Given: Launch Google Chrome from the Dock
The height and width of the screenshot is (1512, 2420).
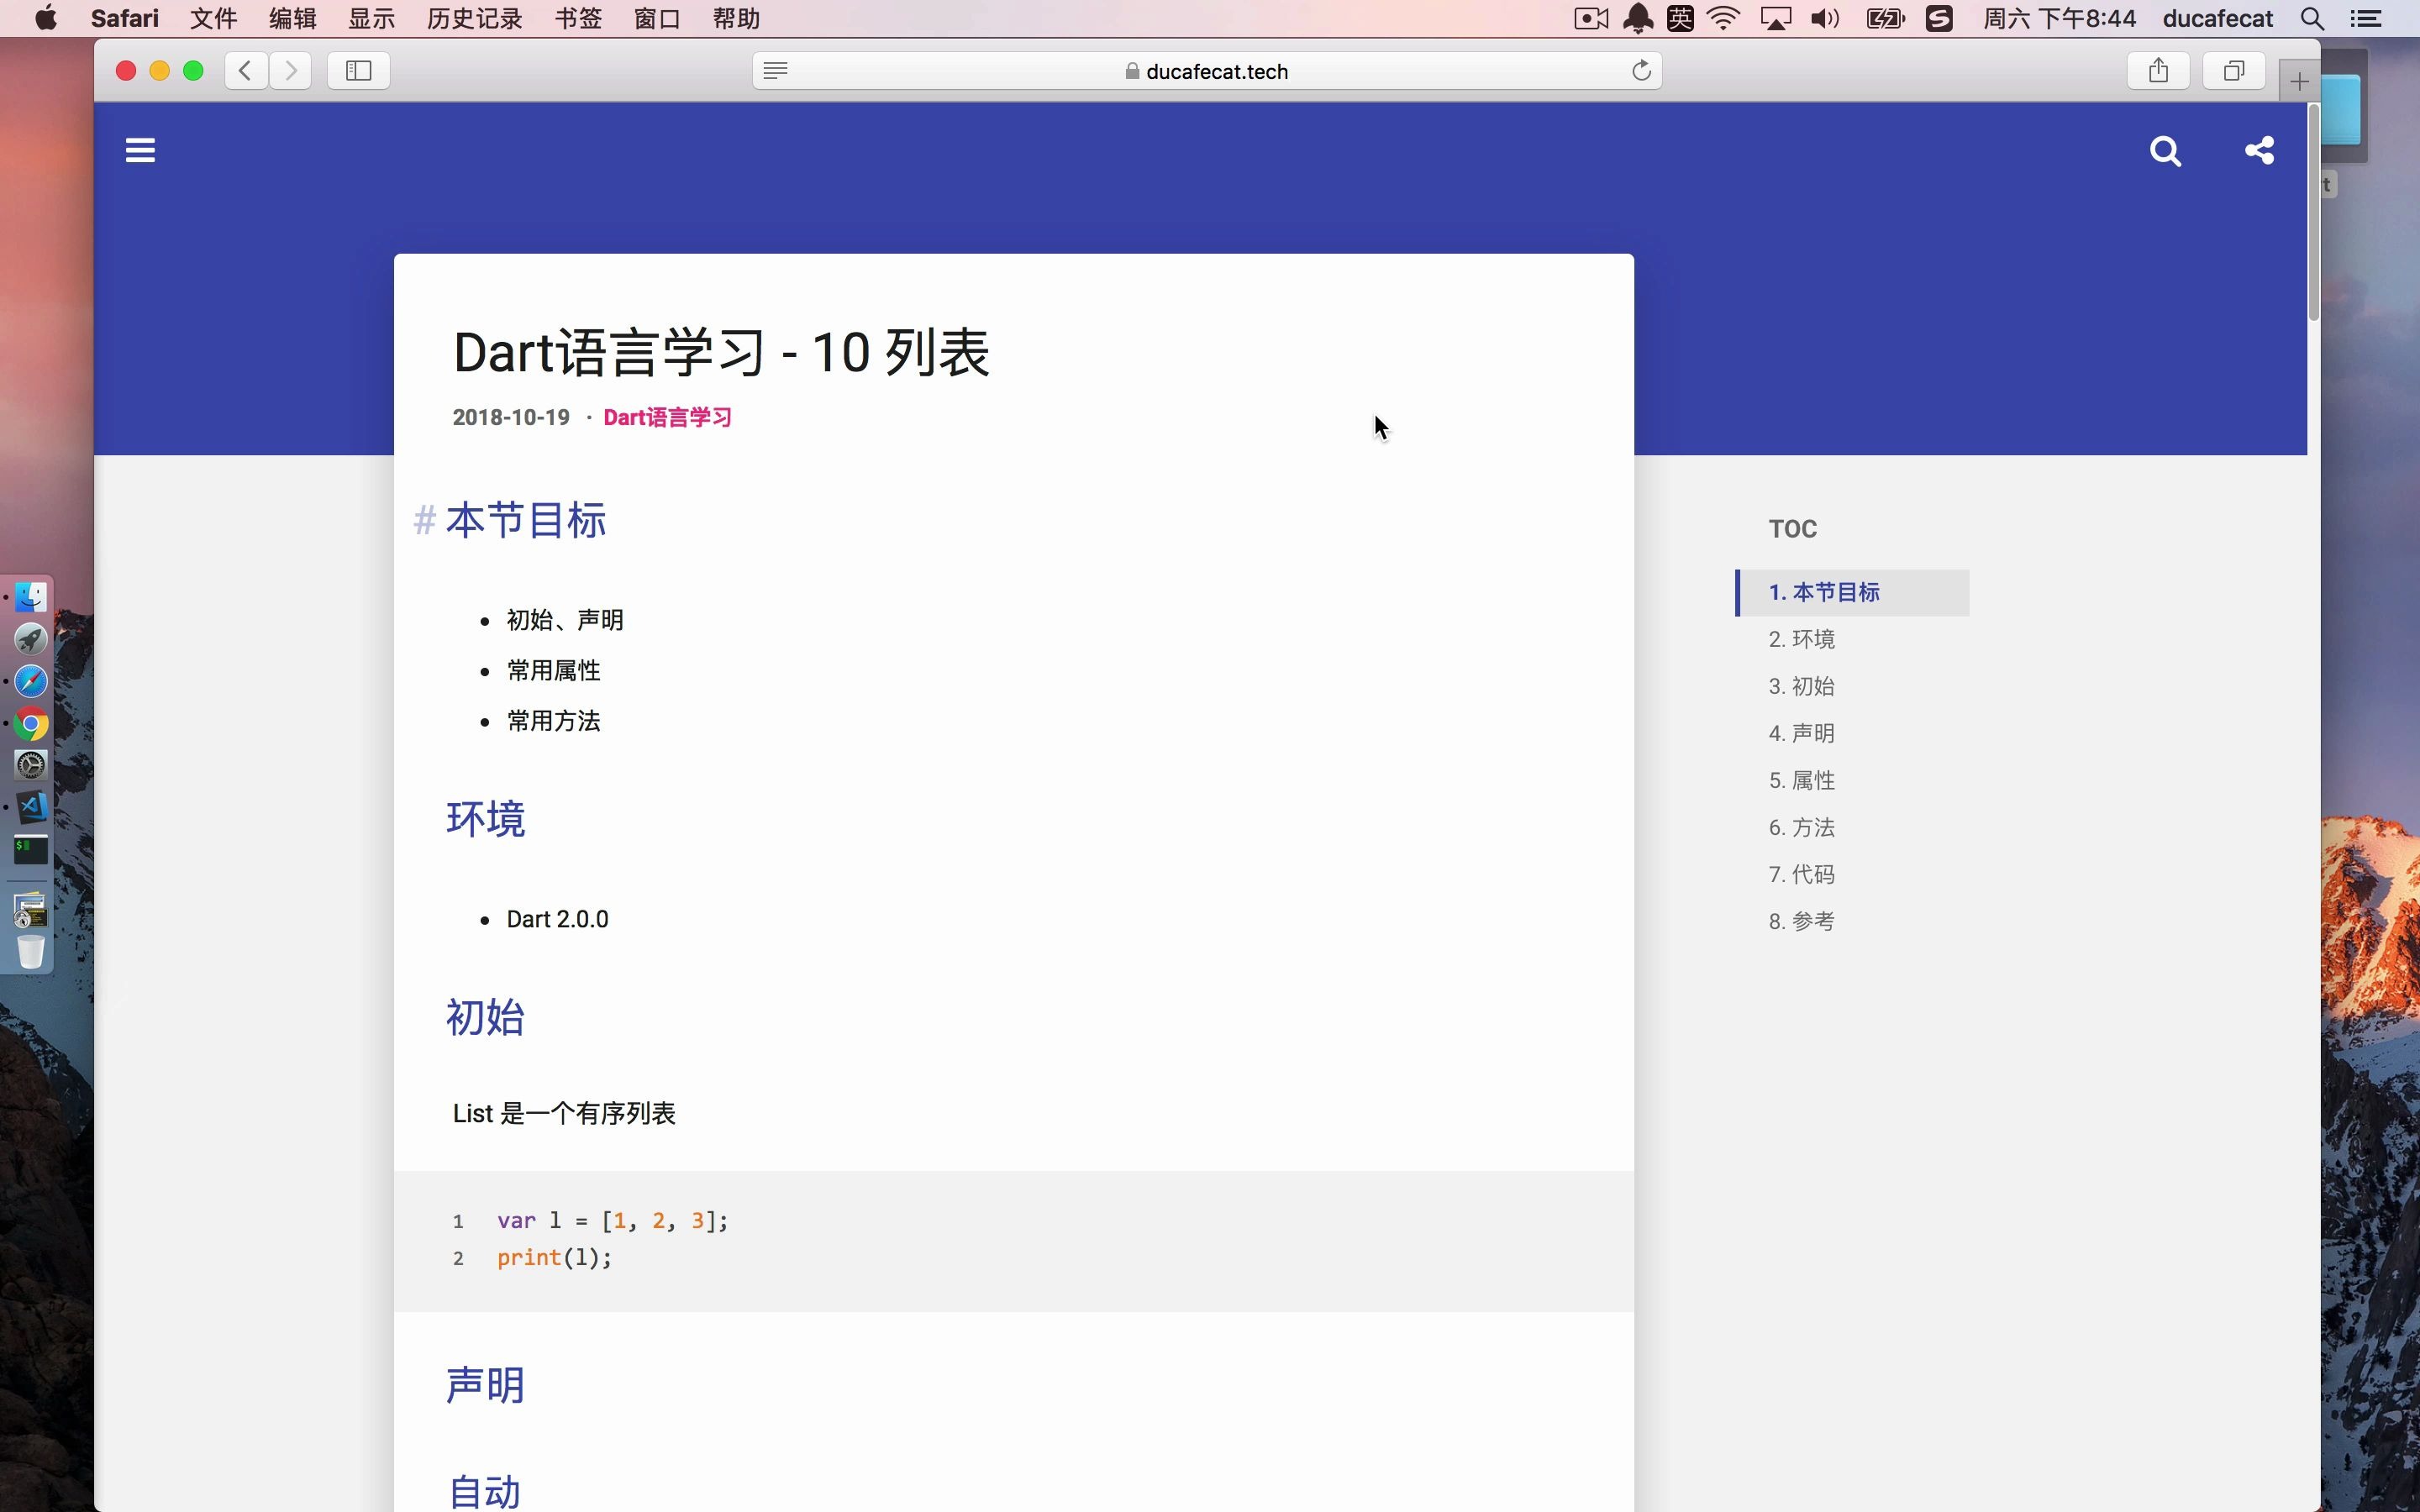Looking at the screenshot, I should (31, 724).
